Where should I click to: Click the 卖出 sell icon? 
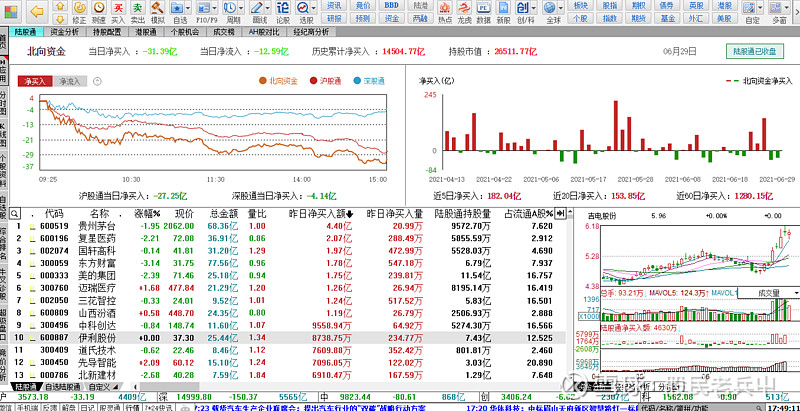pyautogui.click(x=137, y=12)
